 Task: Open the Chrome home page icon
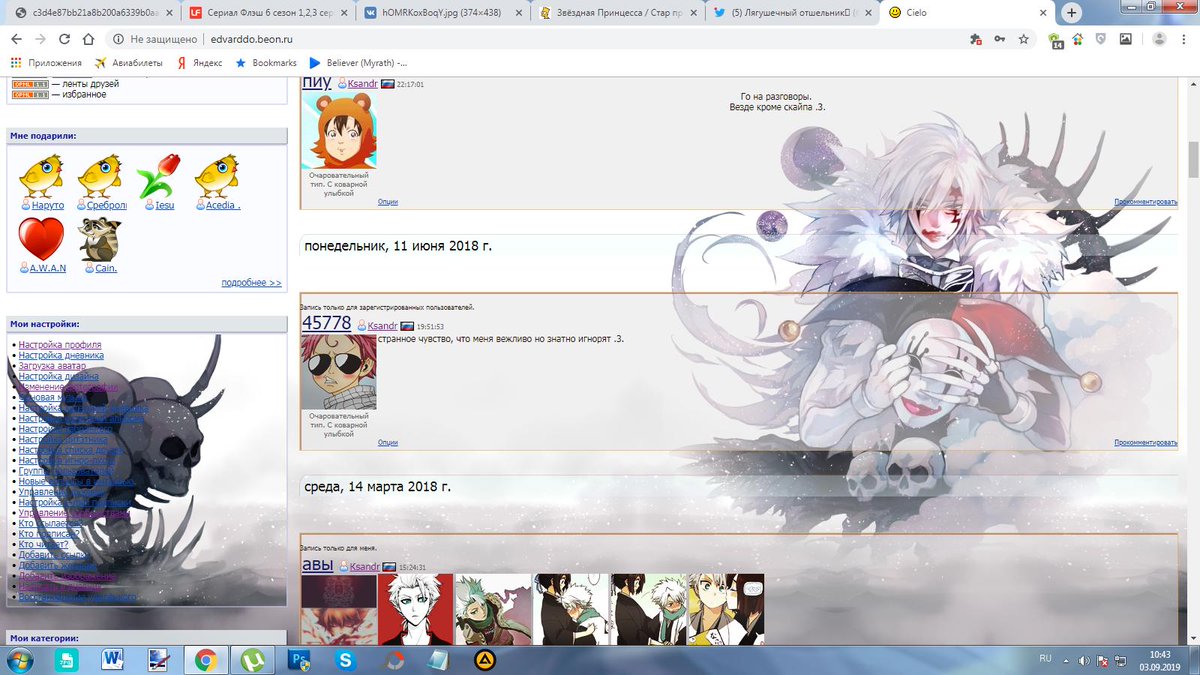coord(88,39)
